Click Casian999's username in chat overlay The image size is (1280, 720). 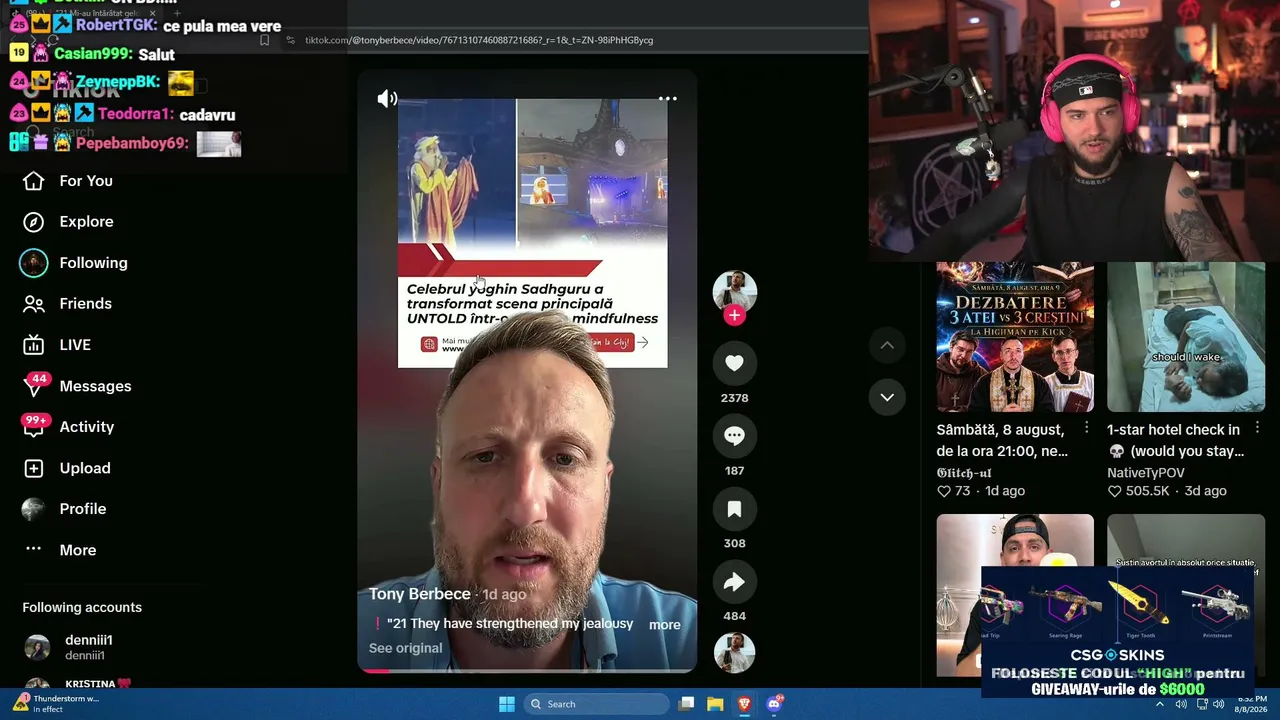93,54
